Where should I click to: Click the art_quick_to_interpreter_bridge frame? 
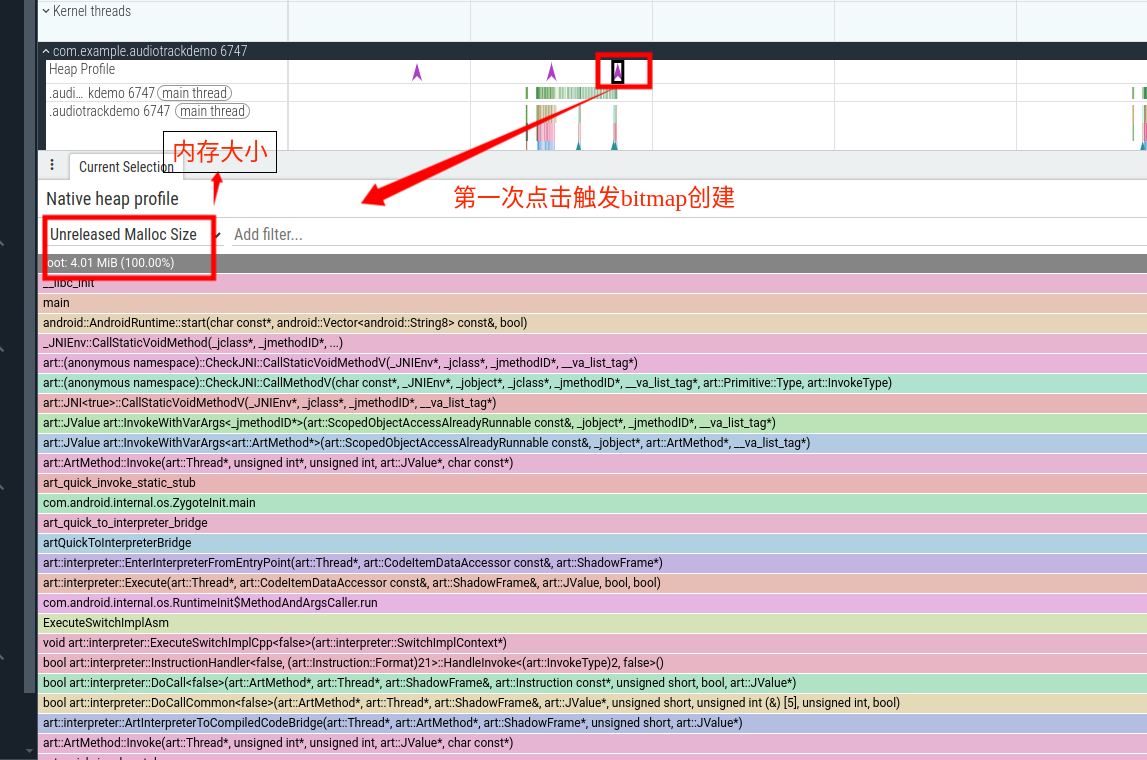point(593,522)
